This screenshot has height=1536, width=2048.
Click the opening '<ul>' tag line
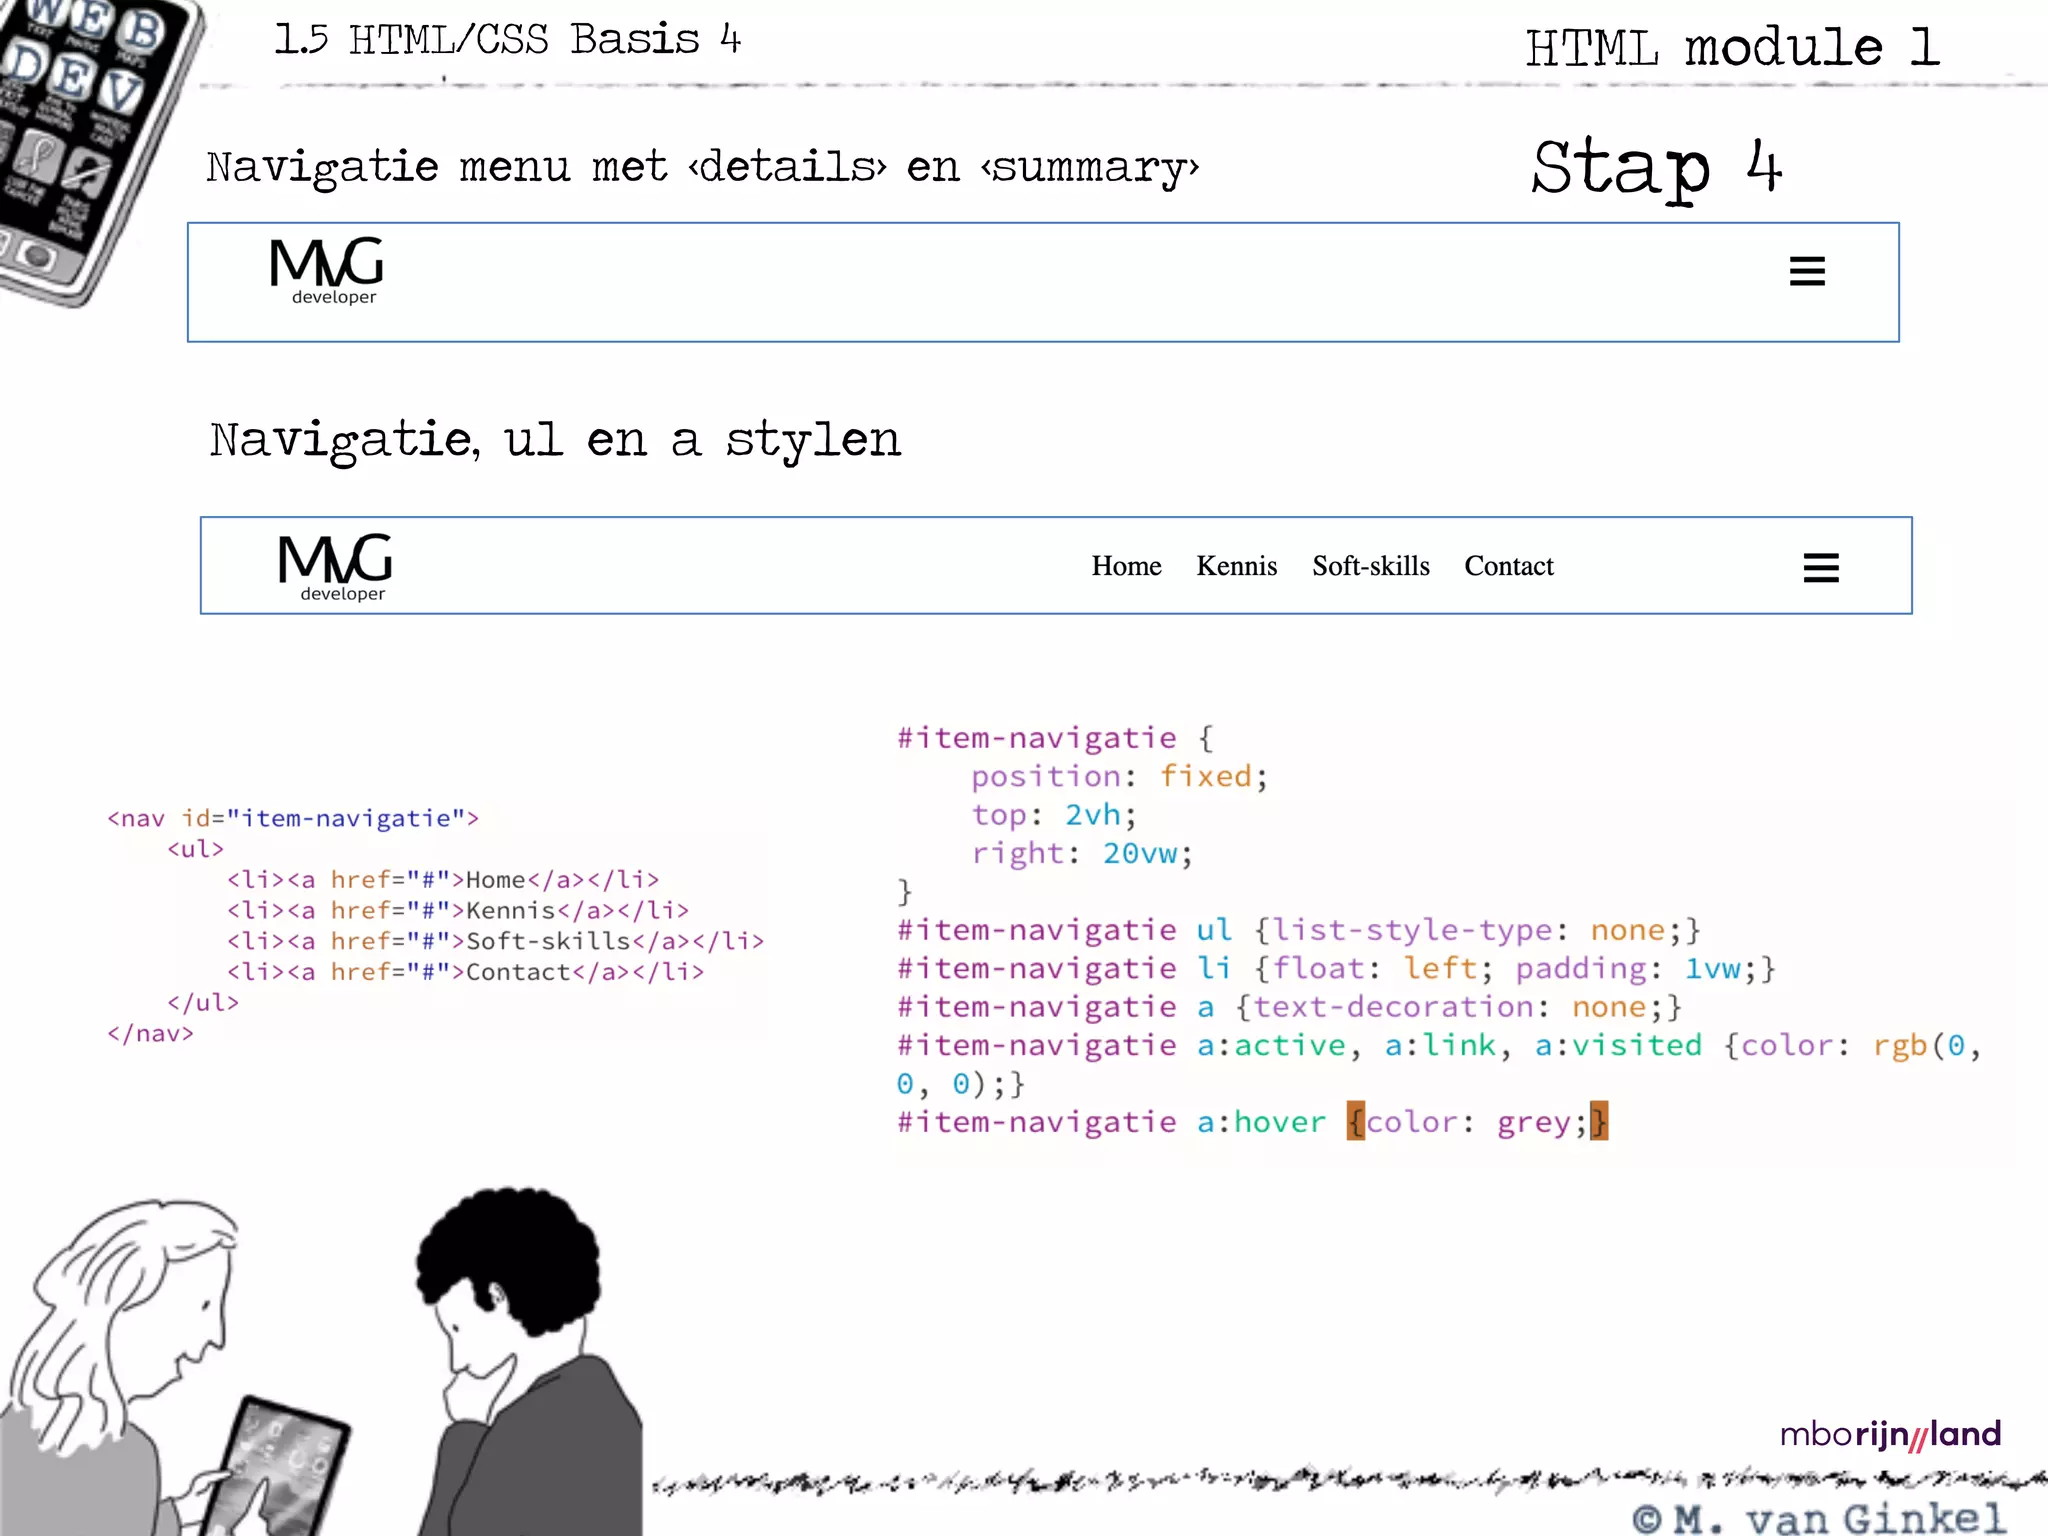click(x=195, y=849)
